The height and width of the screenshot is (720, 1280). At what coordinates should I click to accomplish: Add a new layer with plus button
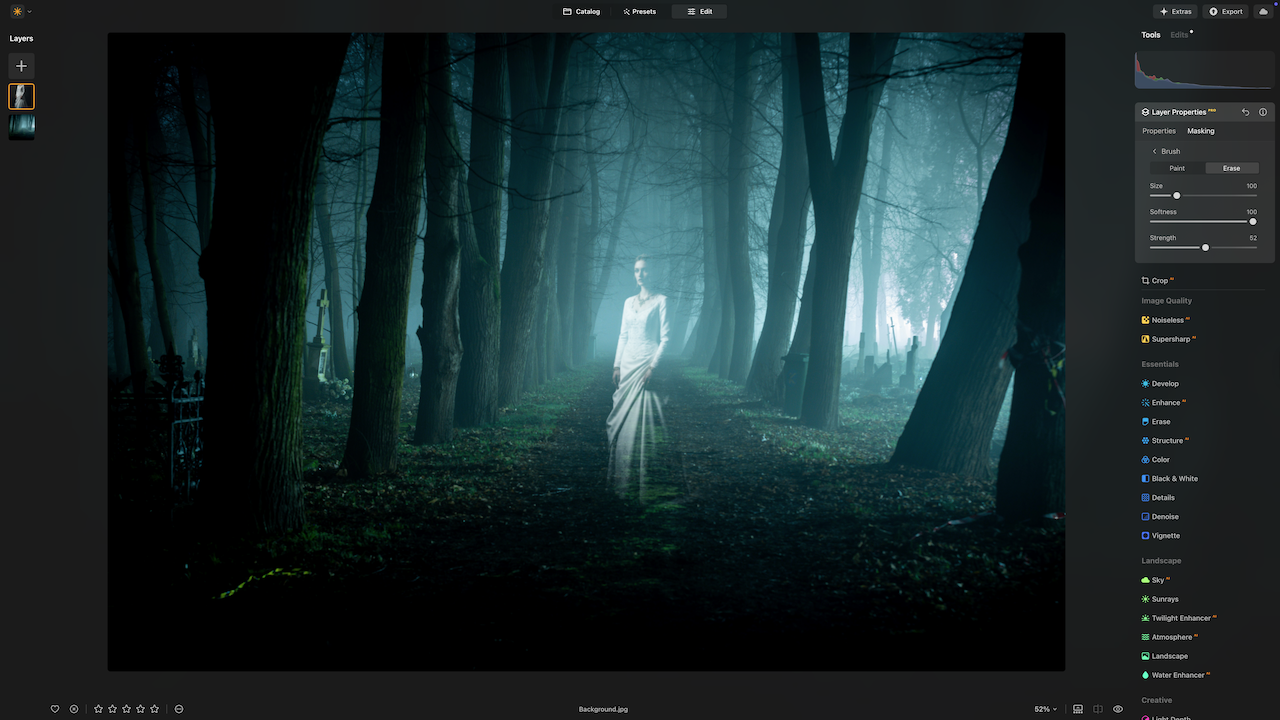pos(21,66)
